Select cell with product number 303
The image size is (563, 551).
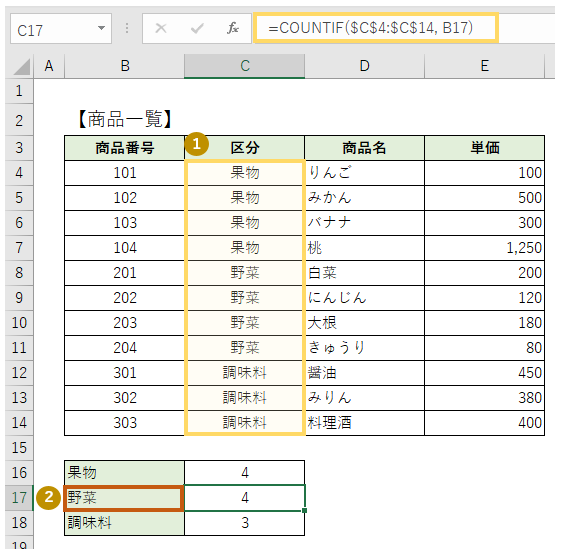click(x=125, y=423)
